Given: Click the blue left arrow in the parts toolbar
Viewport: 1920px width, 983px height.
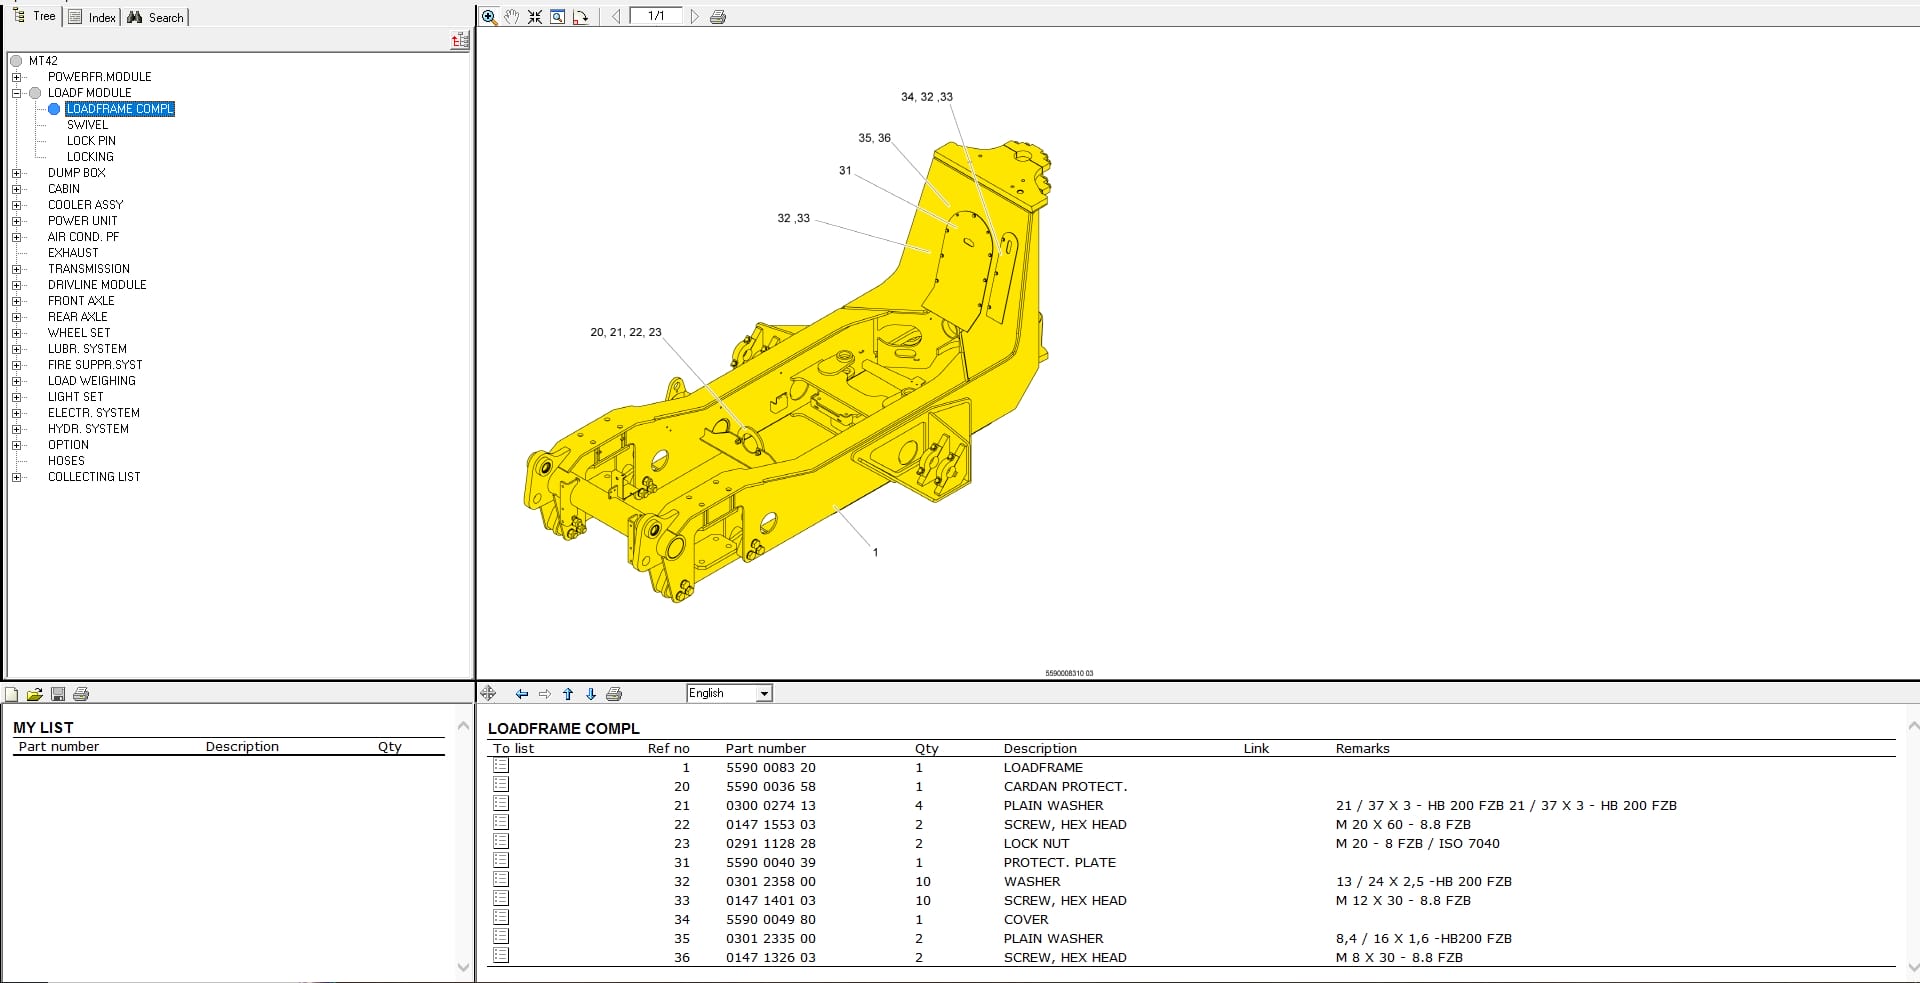Looking at the screenshot, I should tap(521, 694).
